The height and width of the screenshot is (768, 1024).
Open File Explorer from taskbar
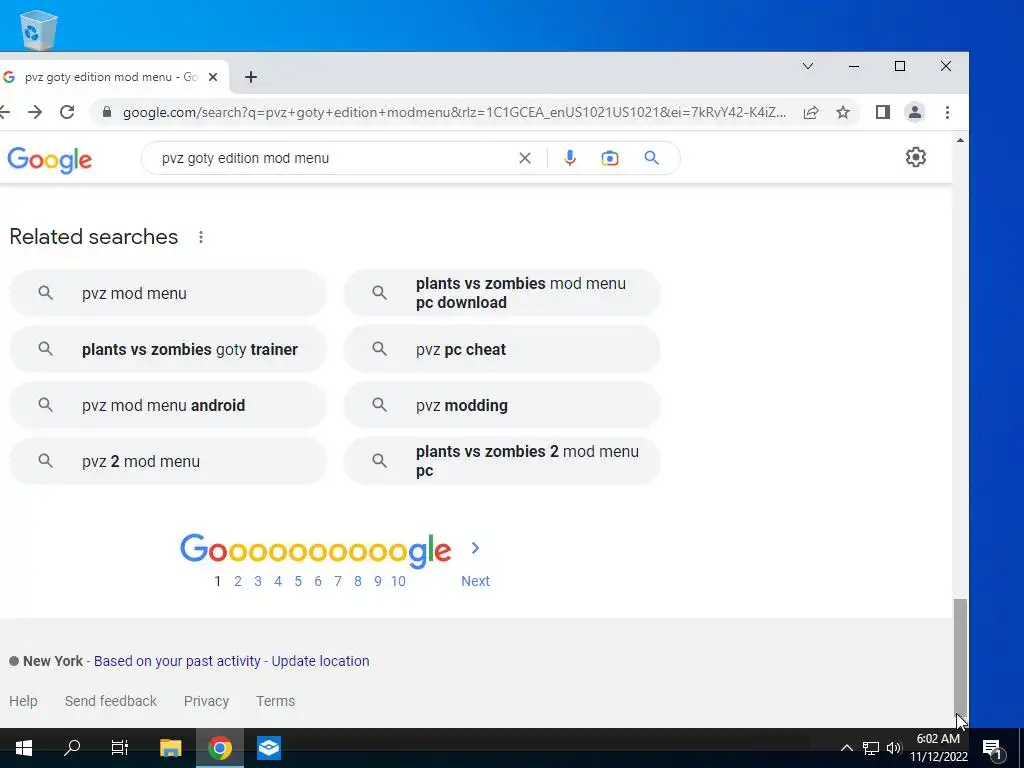170,748
